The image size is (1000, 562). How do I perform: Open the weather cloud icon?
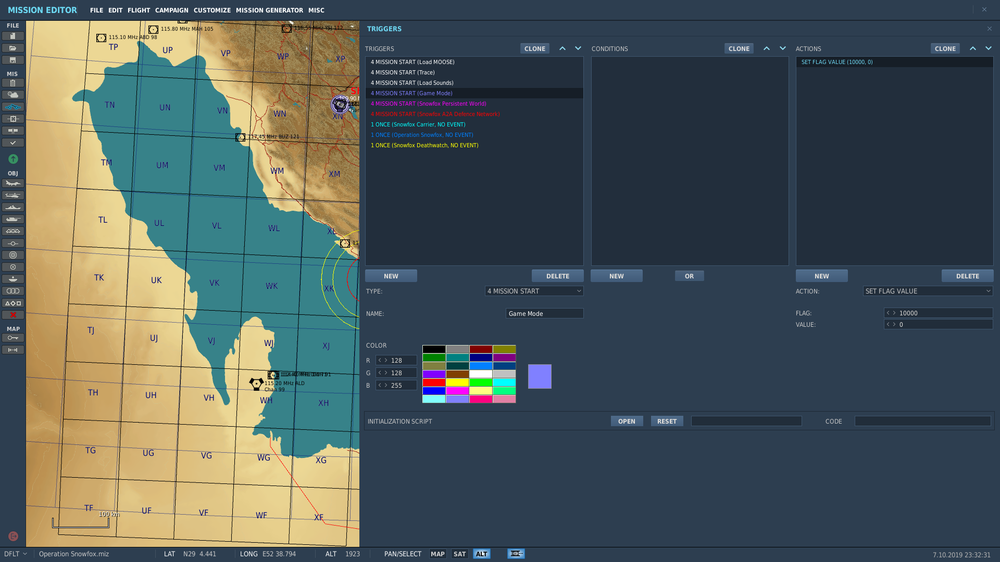(12, 94)
